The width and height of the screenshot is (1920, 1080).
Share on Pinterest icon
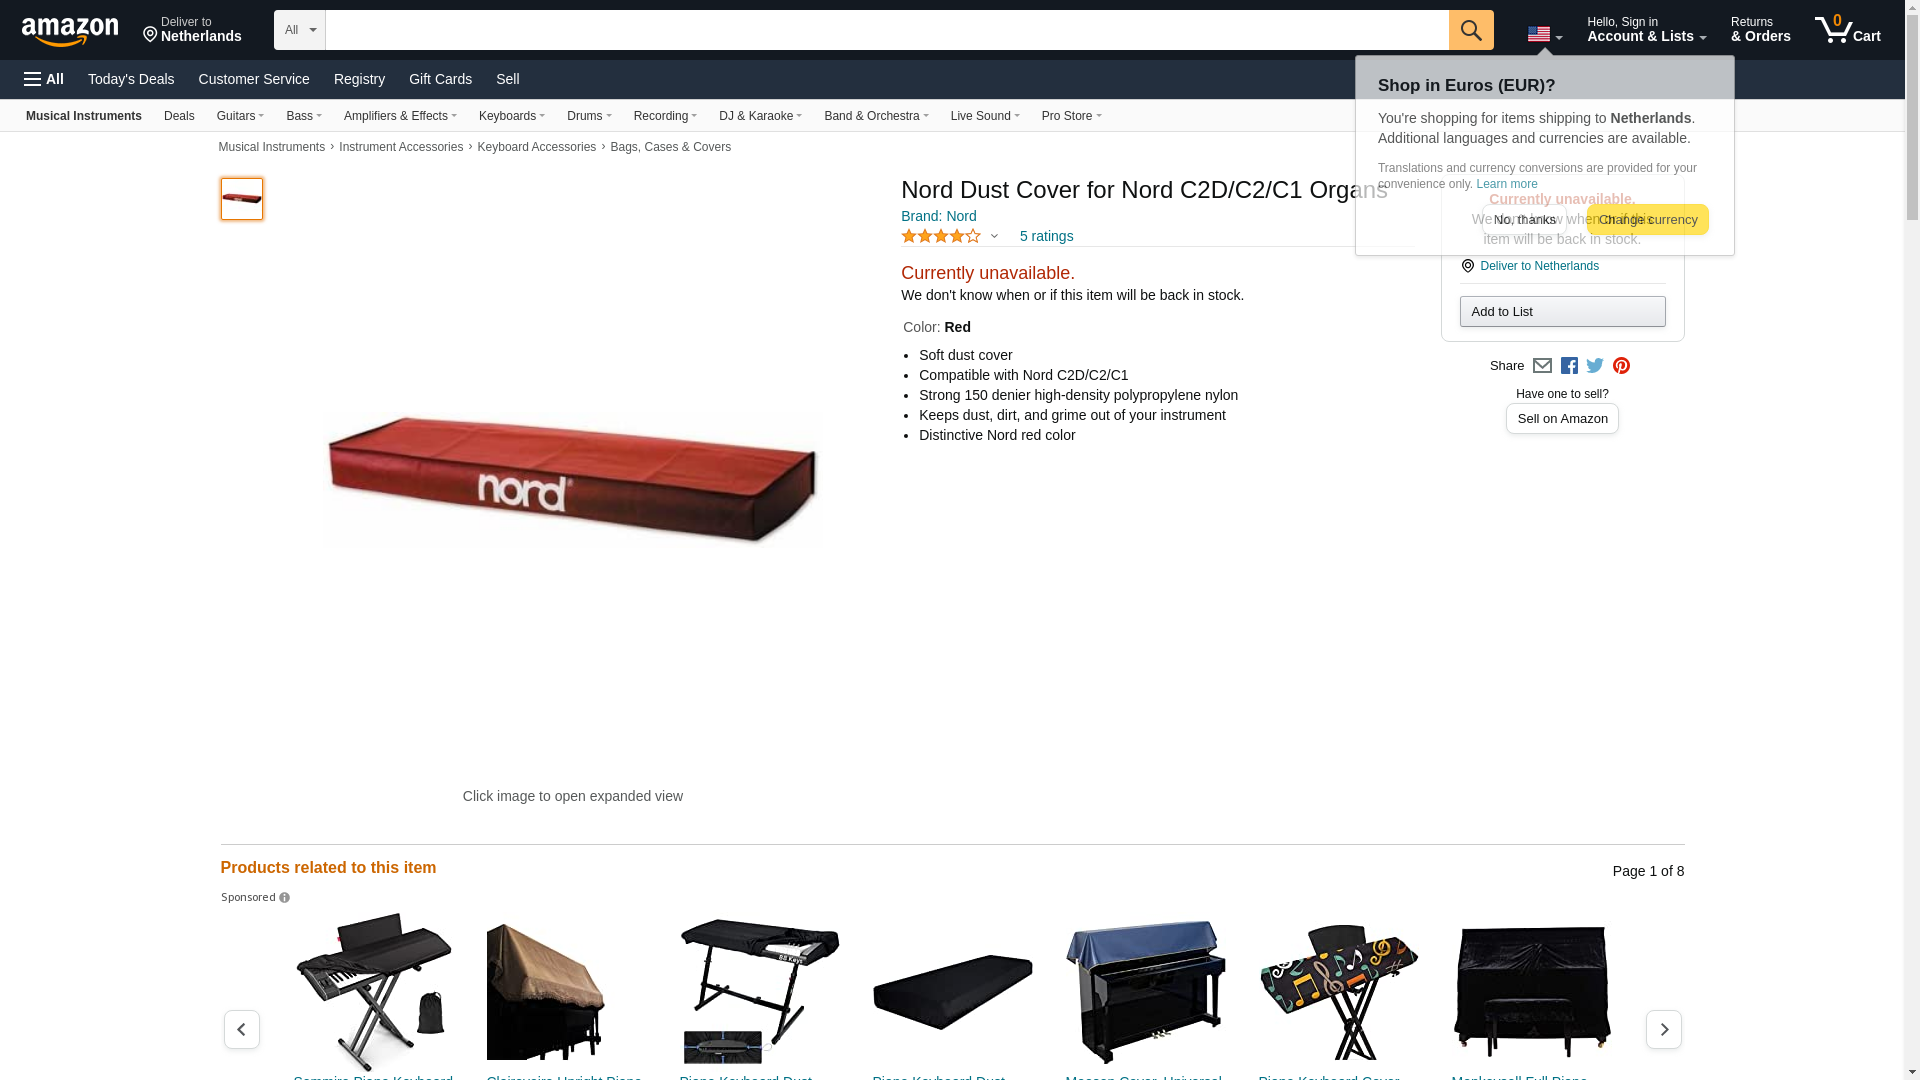tap(1621, 366)
